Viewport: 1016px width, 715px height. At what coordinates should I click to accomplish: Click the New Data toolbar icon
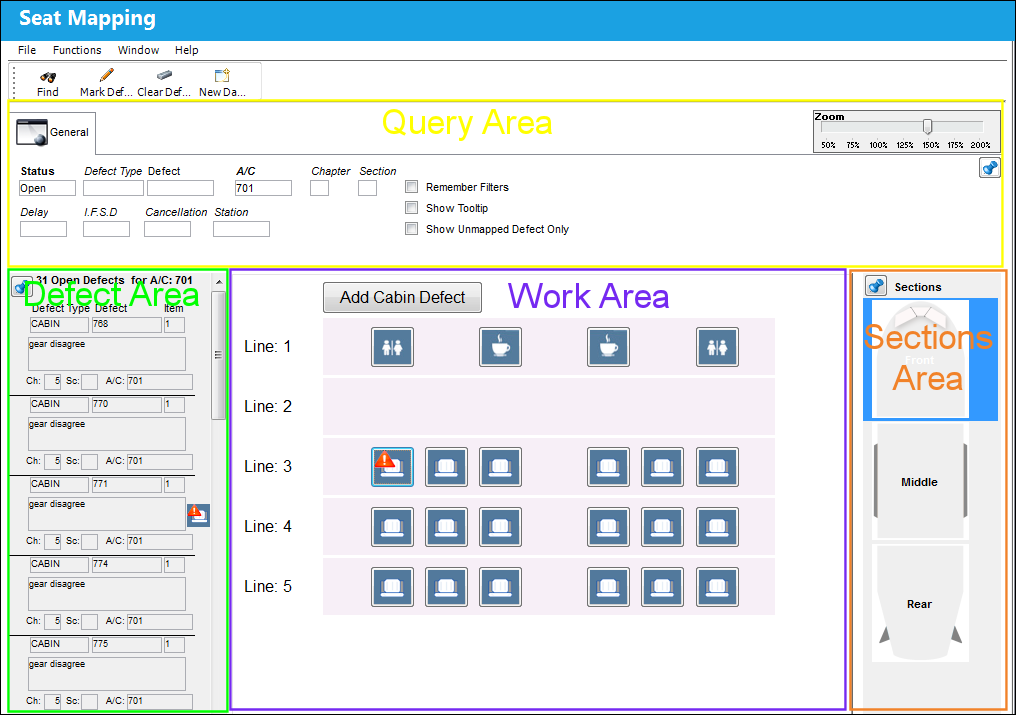point(222,75)
